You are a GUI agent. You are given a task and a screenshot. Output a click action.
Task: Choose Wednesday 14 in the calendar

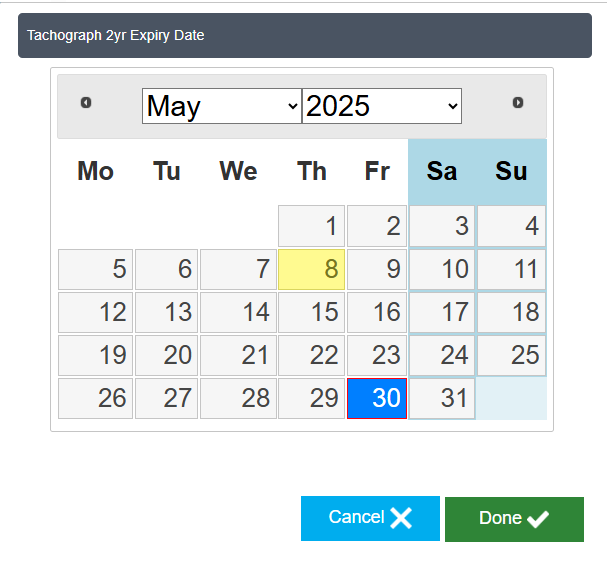click(238, 312)
